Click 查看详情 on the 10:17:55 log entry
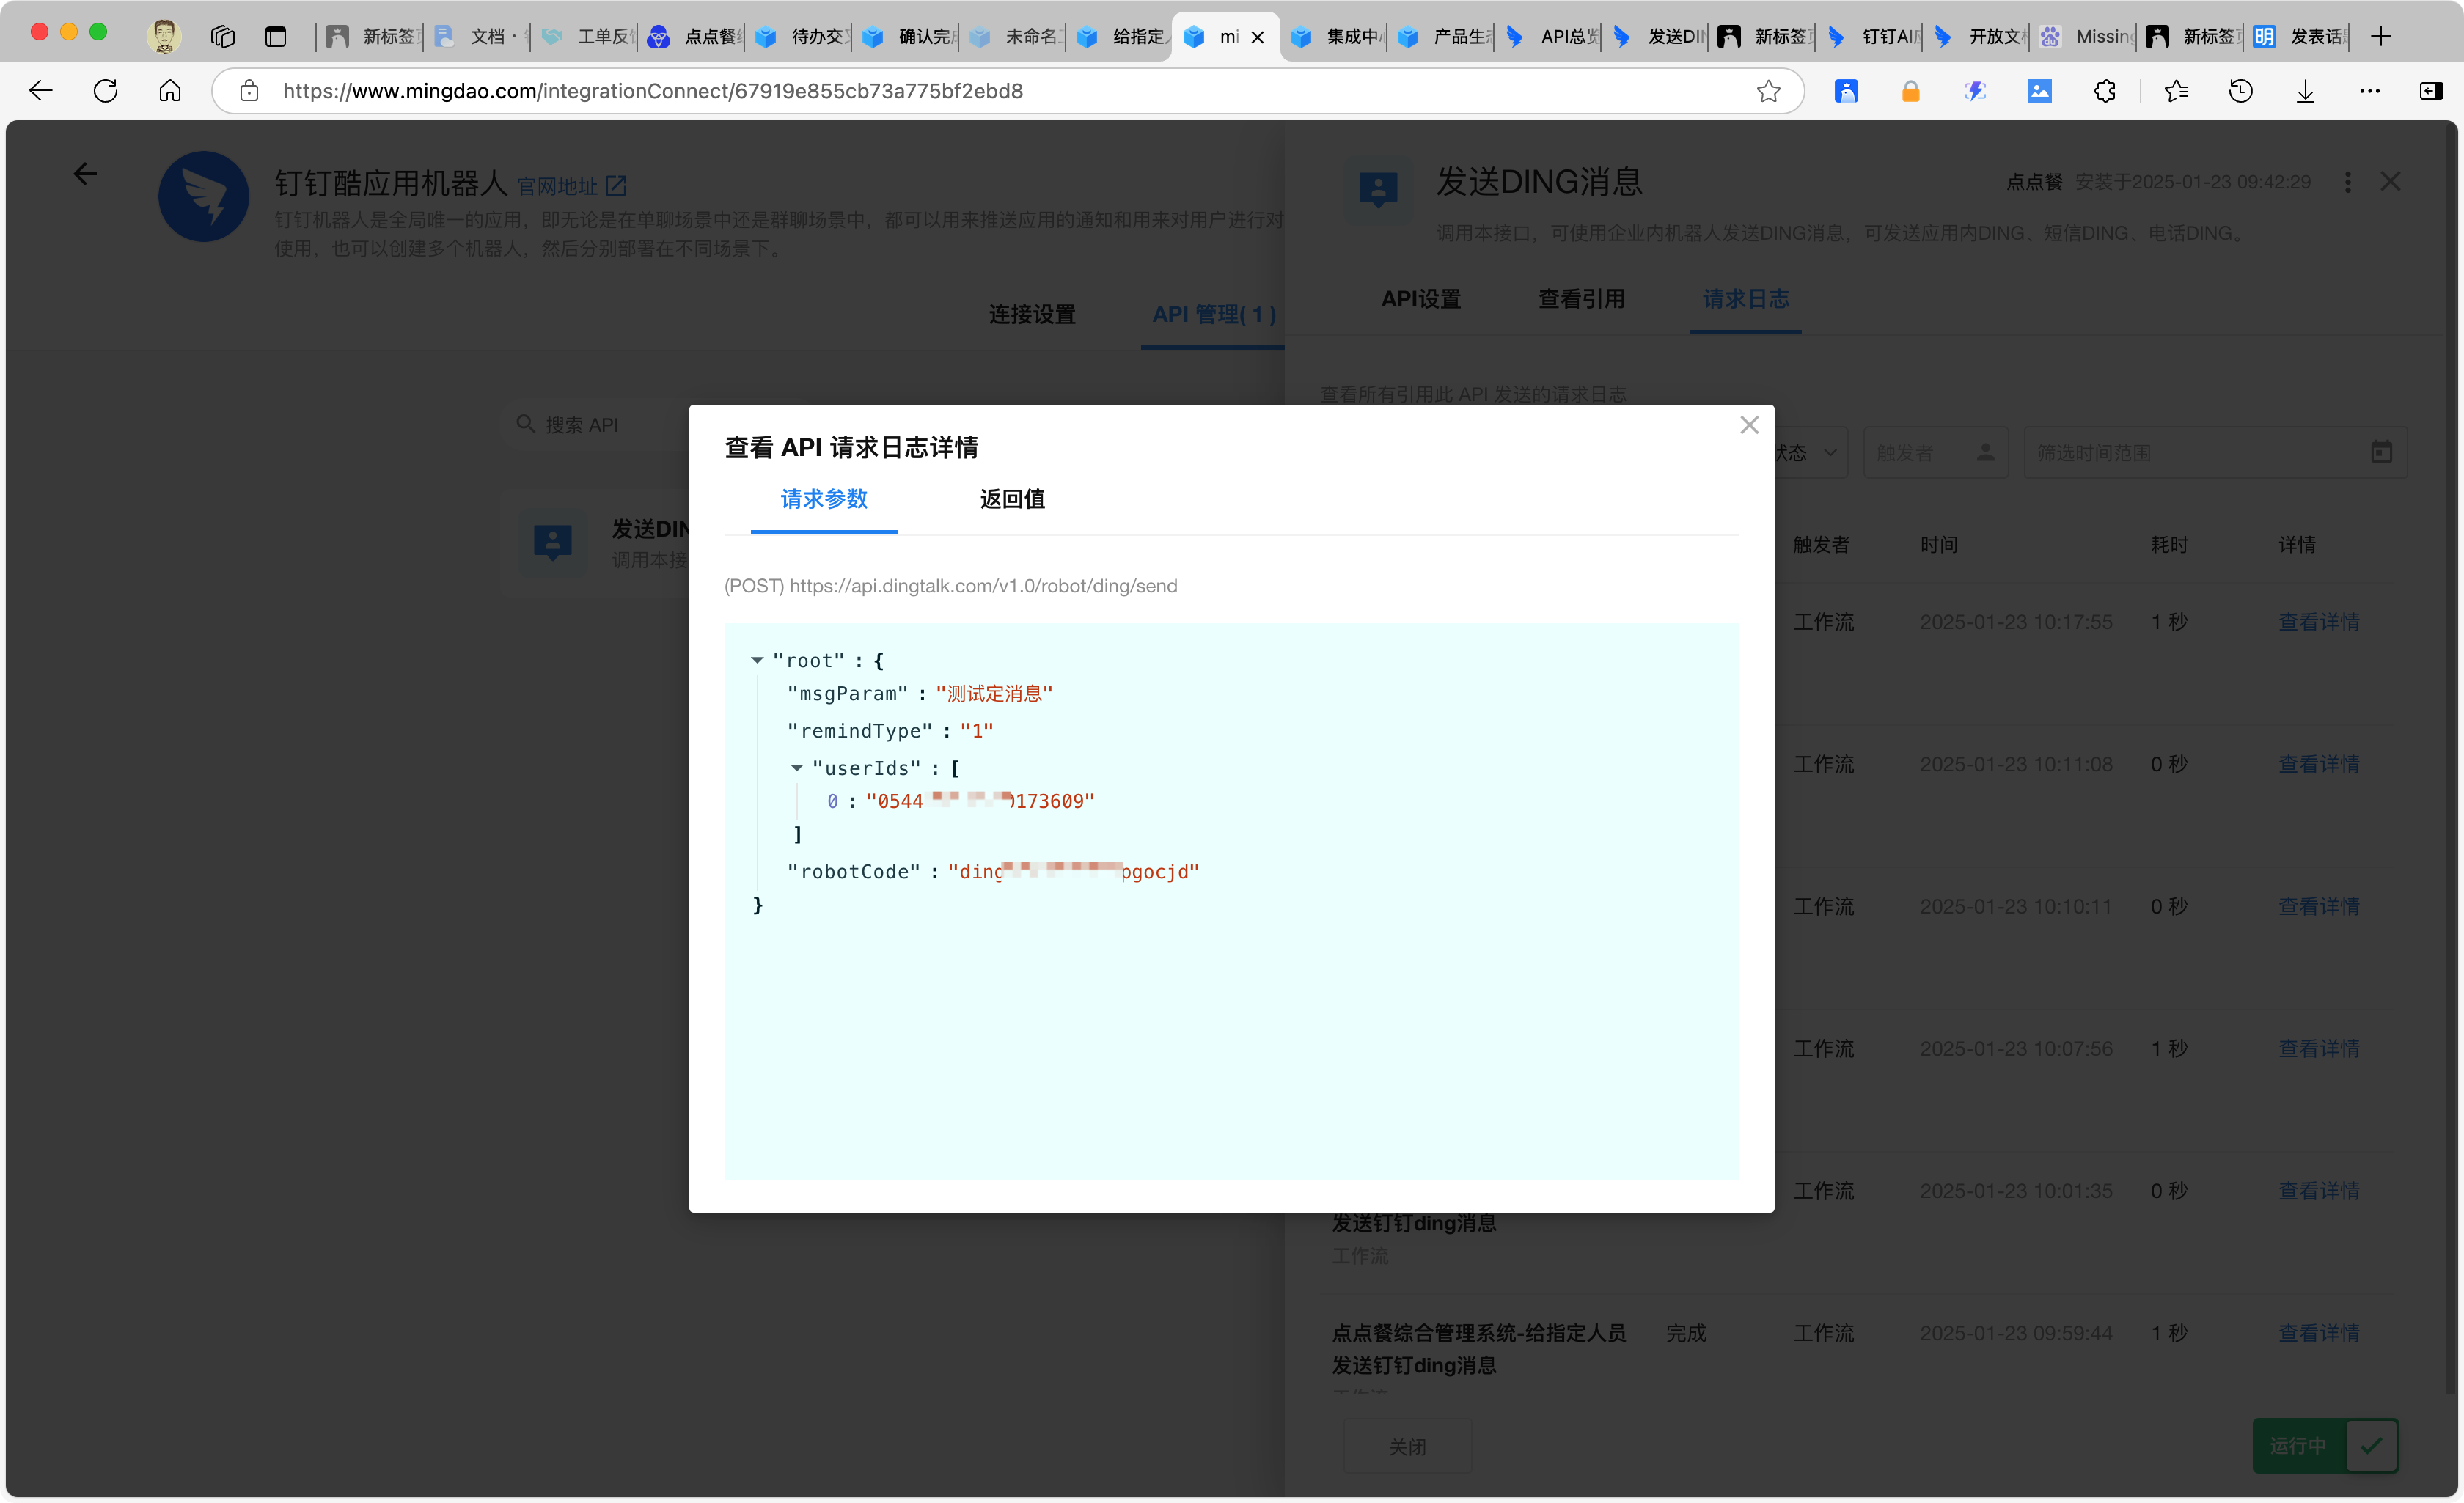The image size is (2464, 1503). (x=2319, y=621)
